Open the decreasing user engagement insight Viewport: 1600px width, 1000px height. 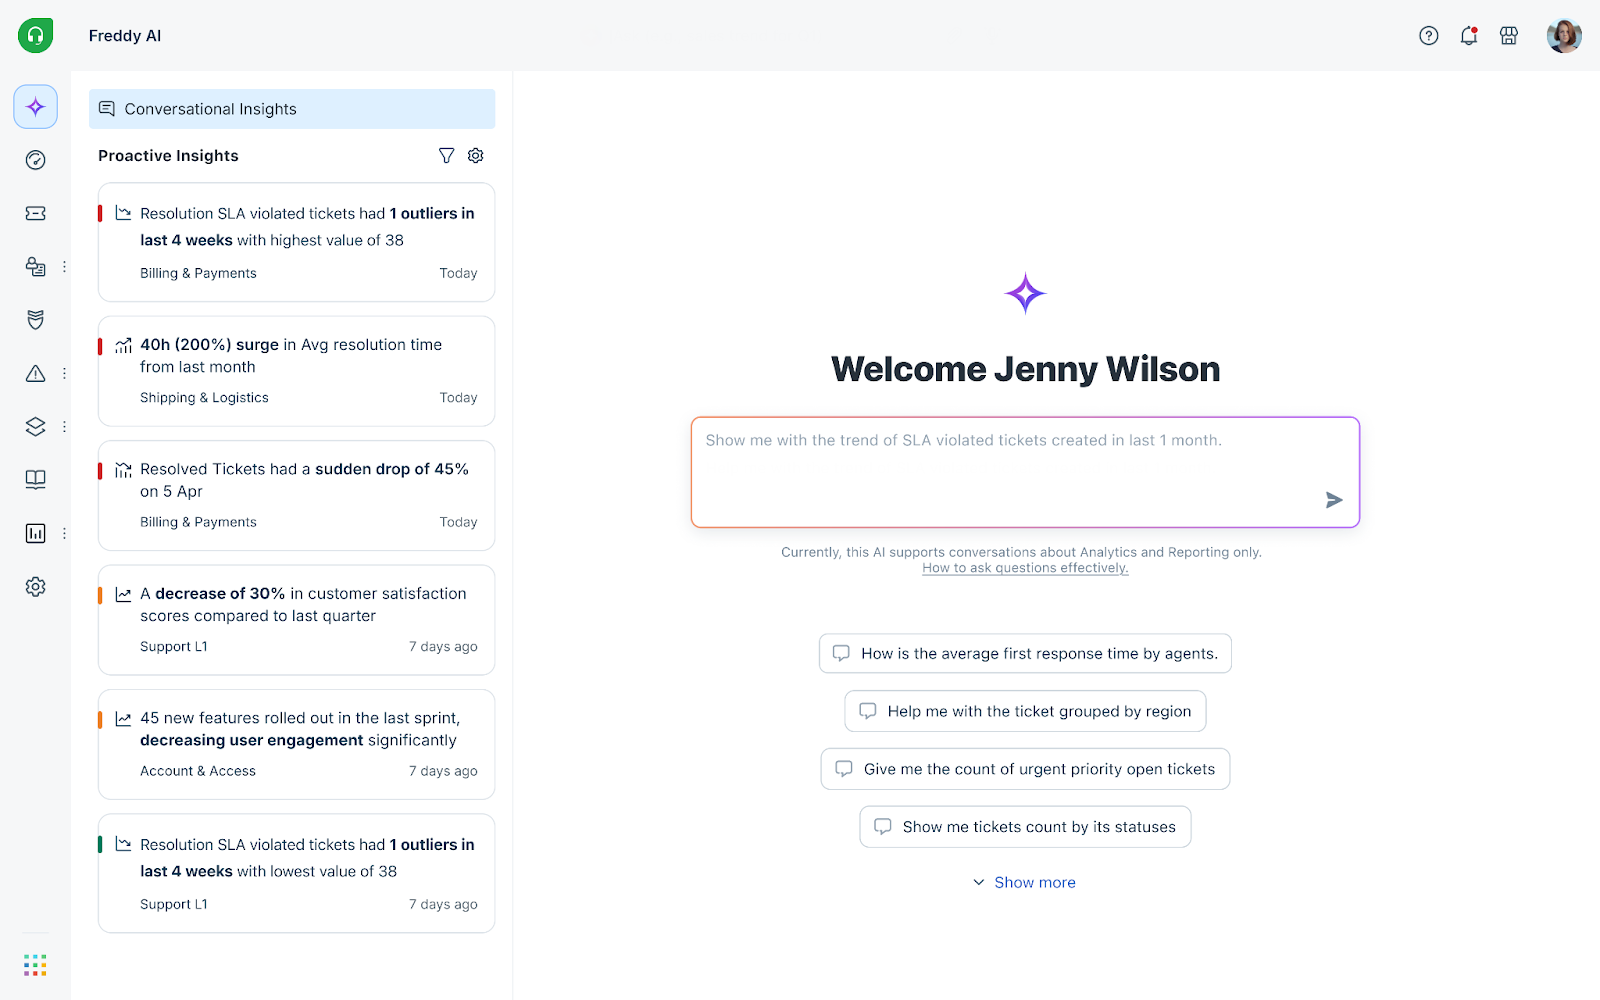pos(296,745)
